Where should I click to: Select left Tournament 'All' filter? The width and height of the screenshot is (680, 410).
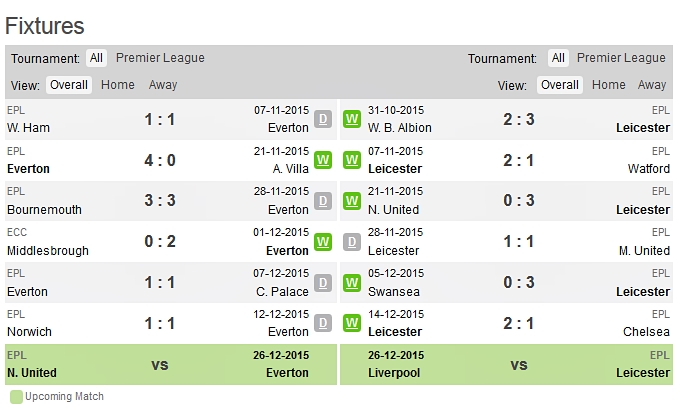96,58
